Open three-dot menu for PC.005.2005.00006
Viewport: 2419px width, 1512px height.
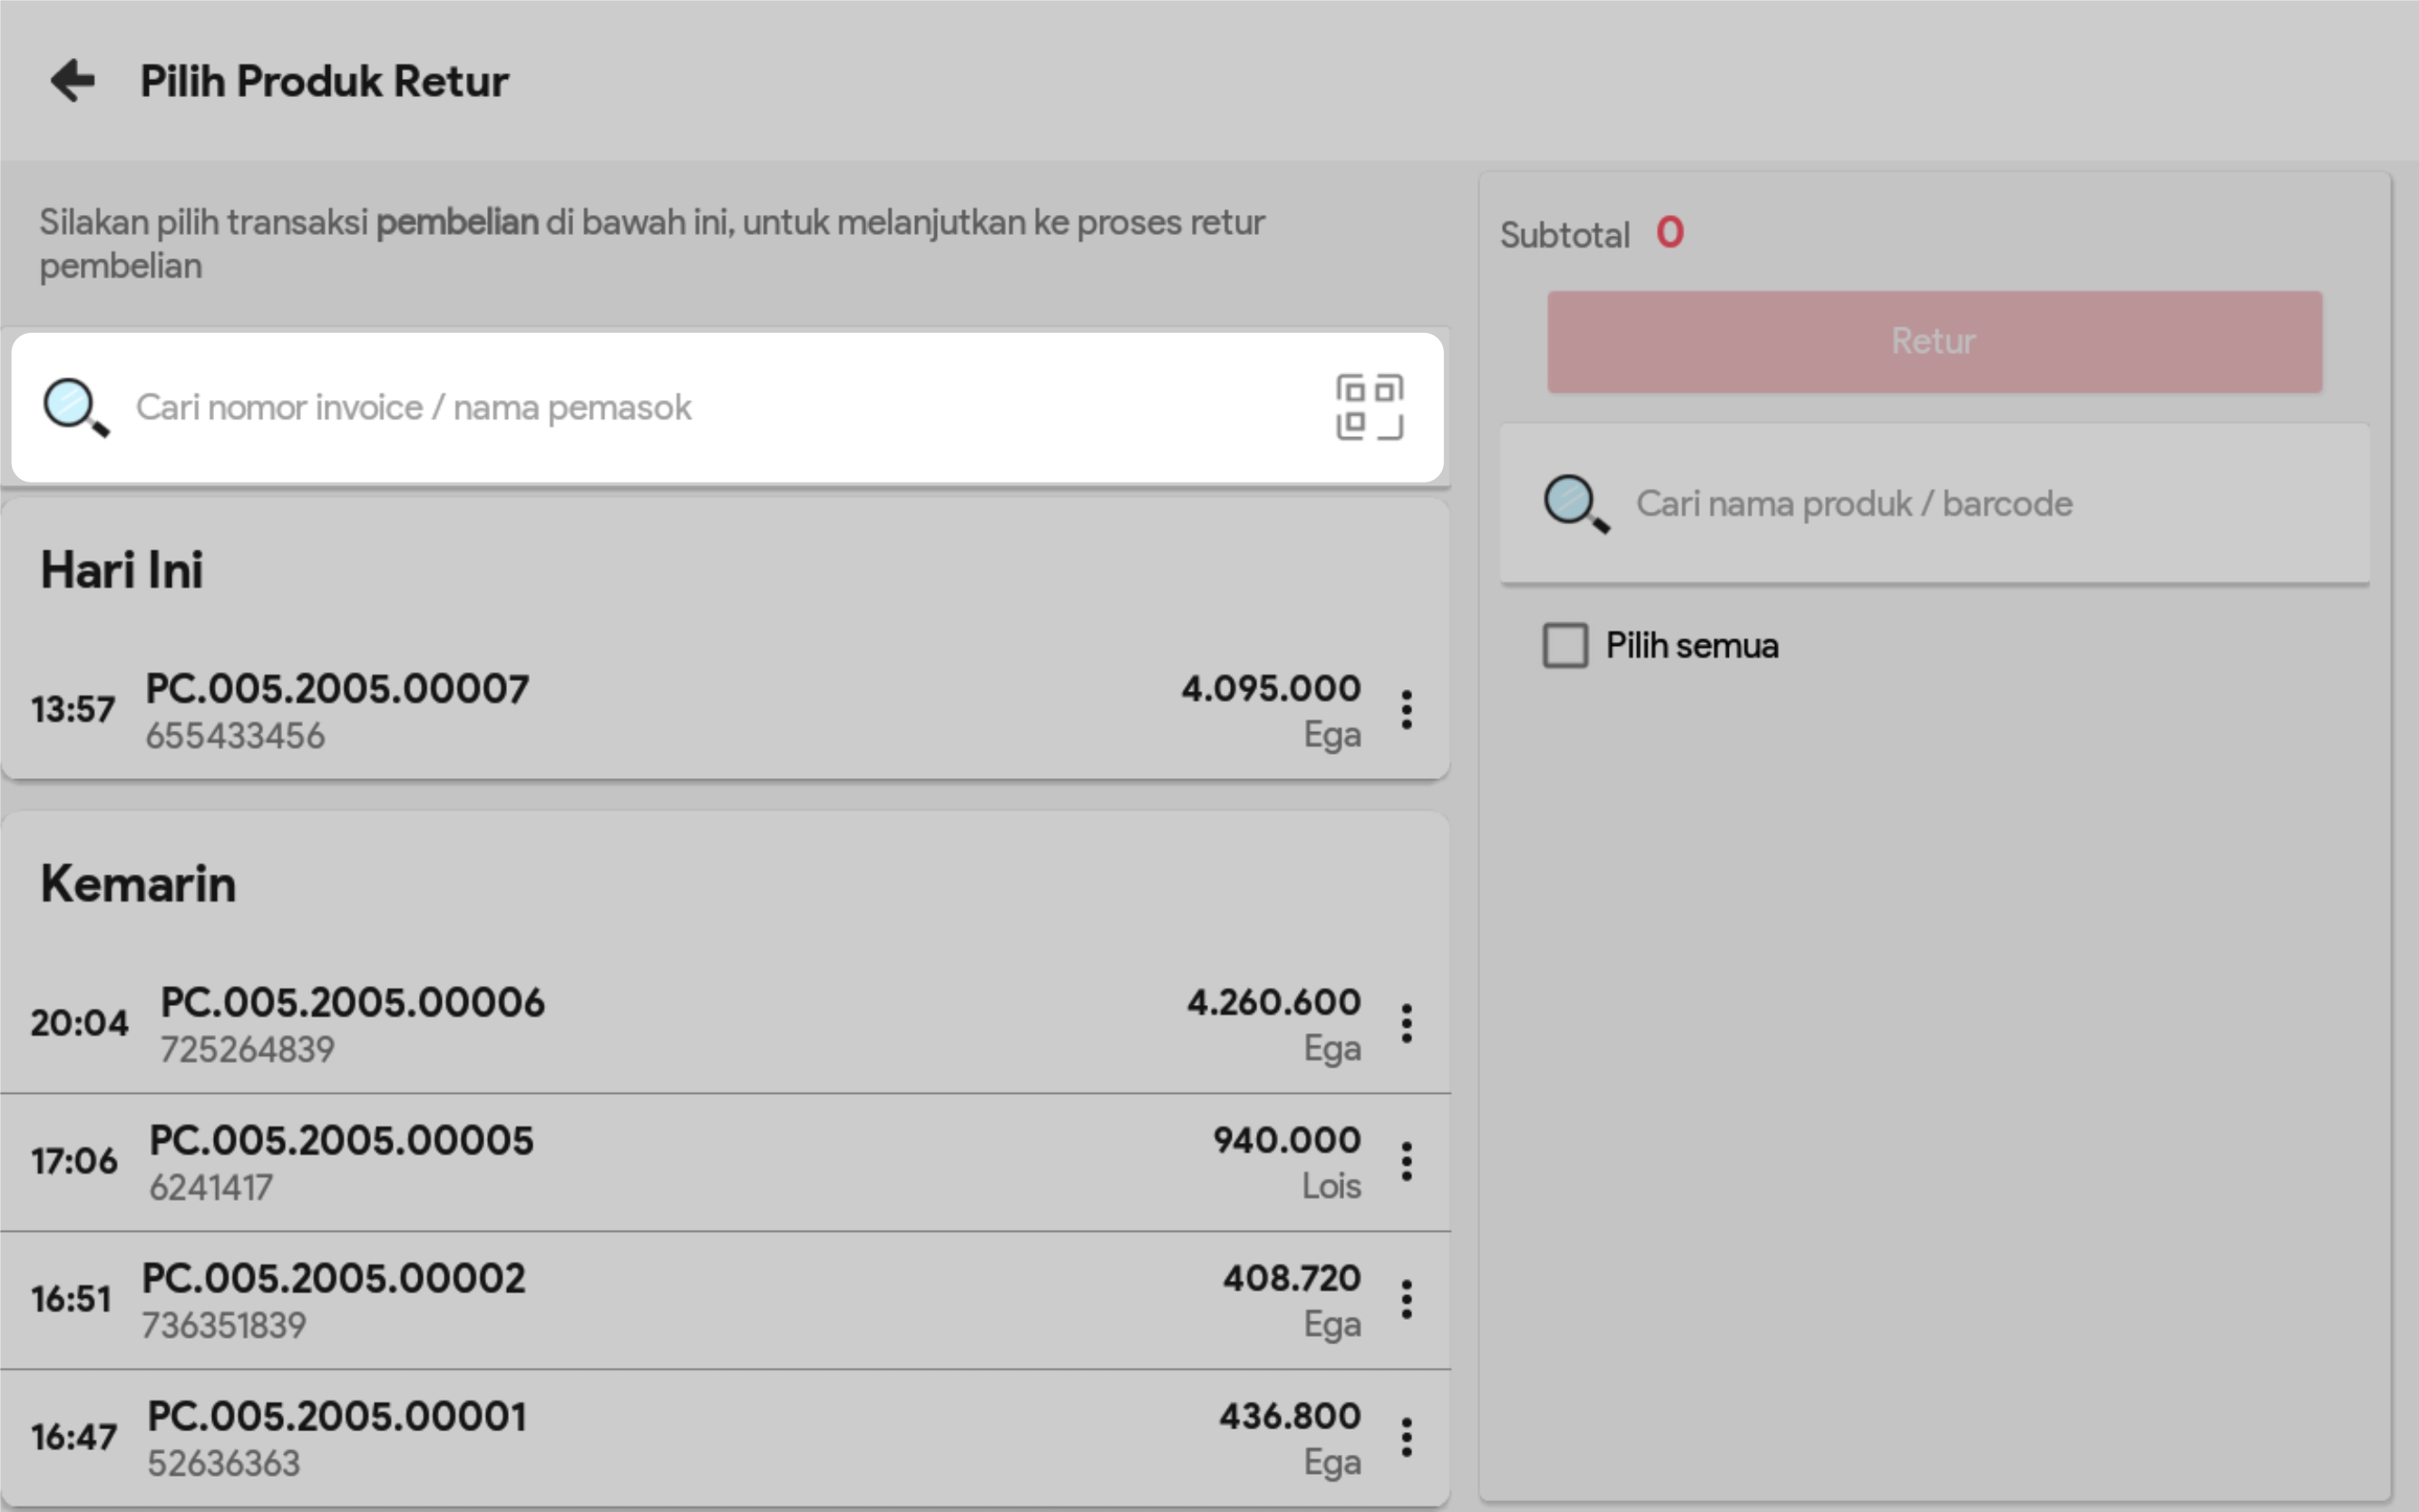click(x=1406, y=1024)
